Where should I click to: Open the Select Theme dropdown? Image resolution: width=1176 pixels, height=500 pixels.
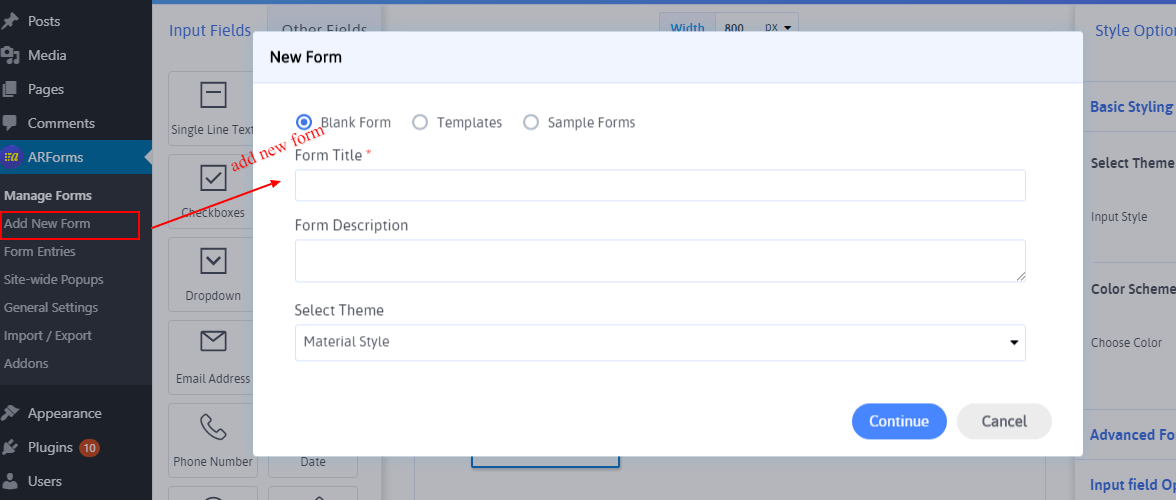click(x=660, y=342)
